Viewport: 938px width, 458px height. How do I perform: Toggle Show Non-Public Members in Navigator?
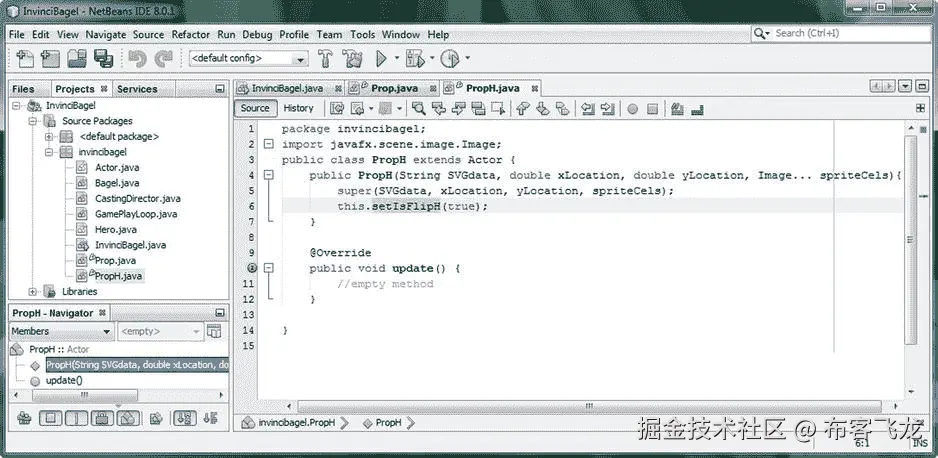tap(103, 419)
